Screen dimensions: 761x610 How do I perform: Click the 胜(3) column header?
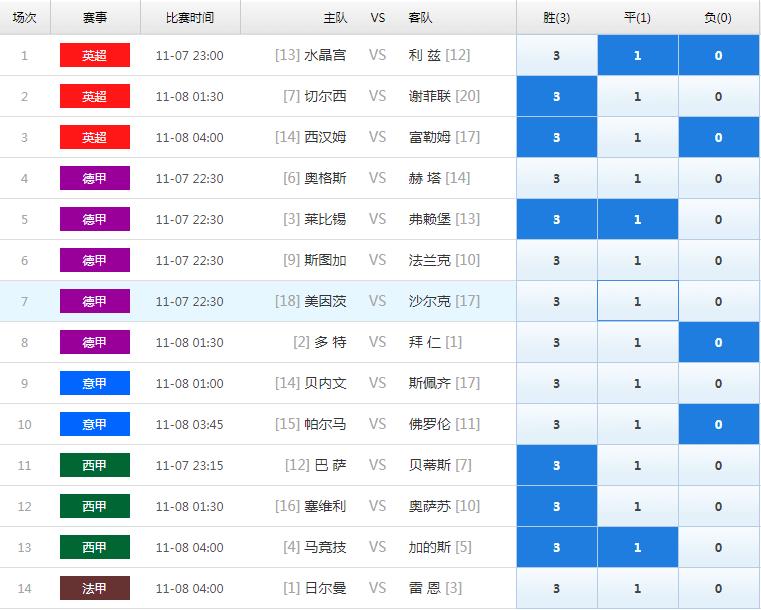point(557,18)
